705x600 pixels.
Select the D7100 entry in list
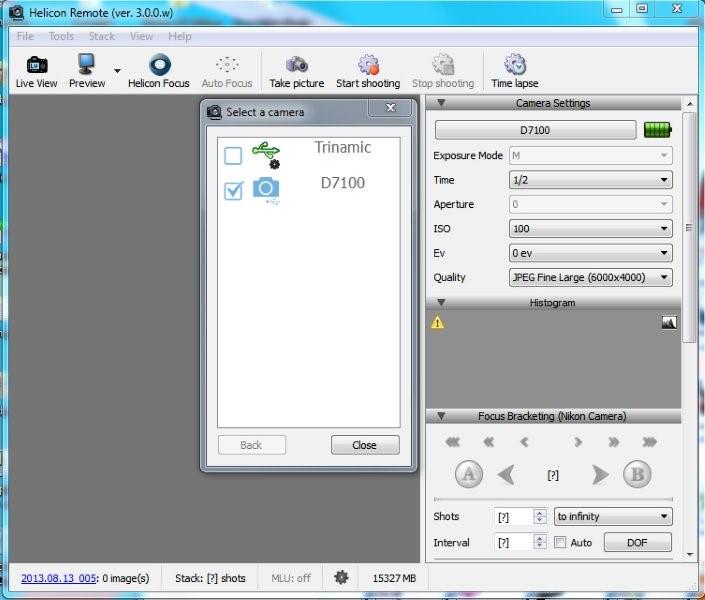click(308, 190)
